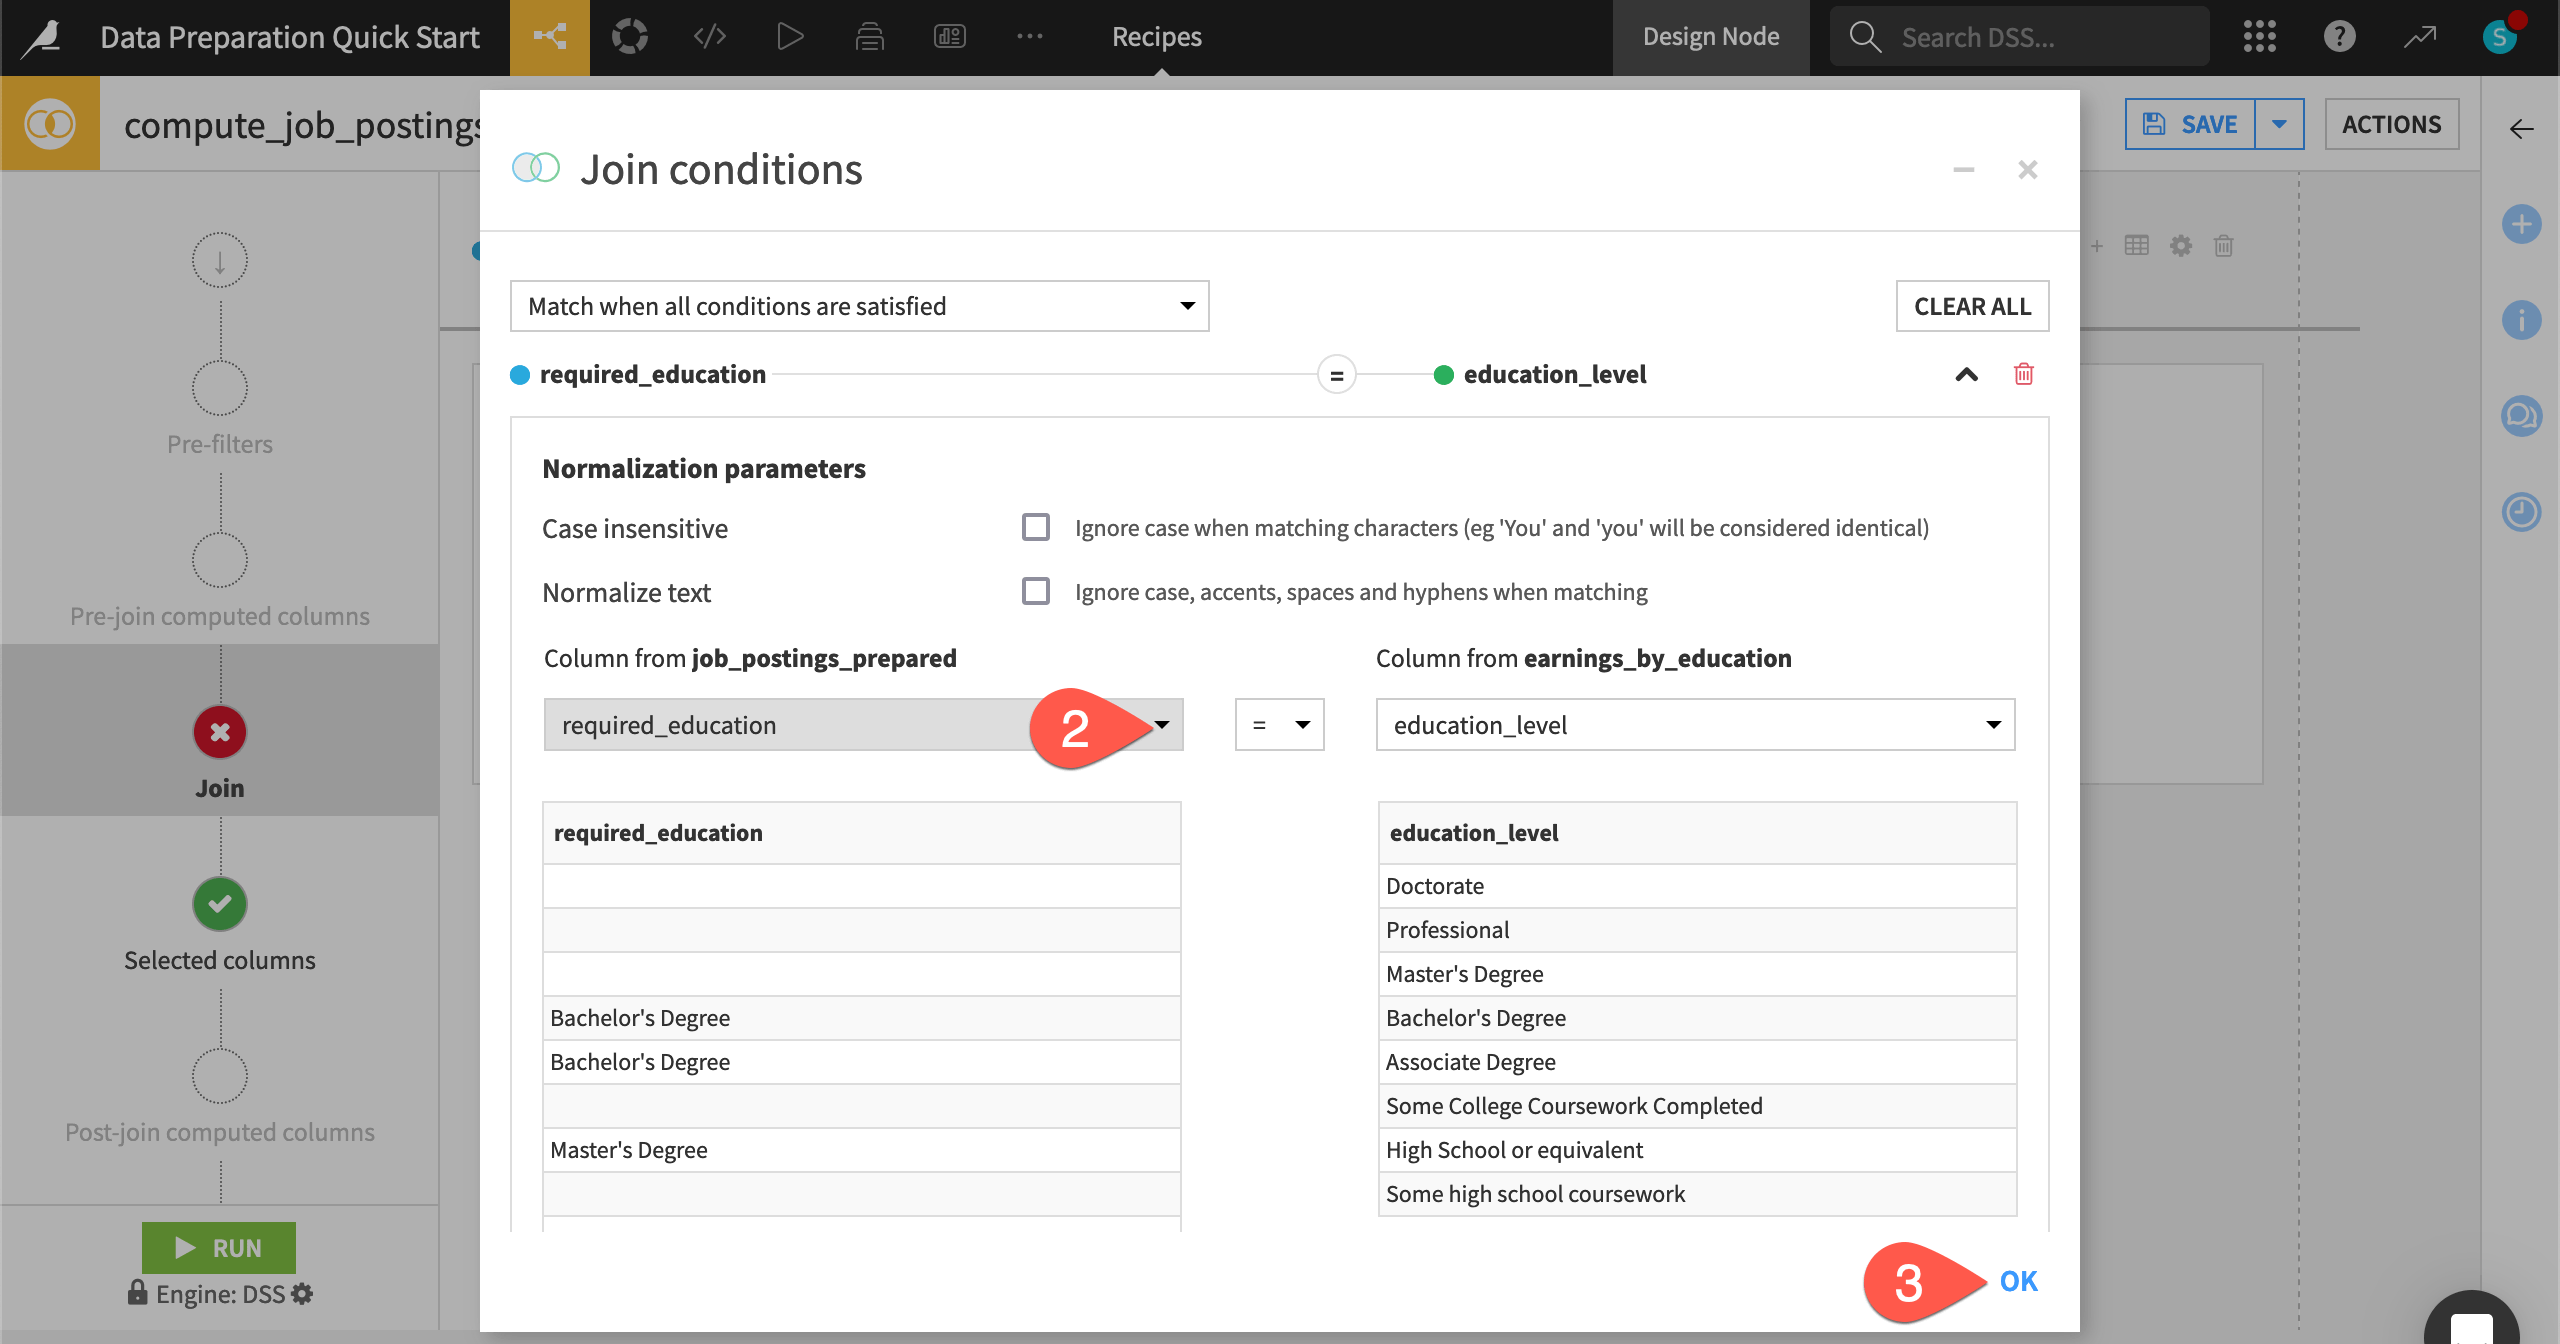Open the equals operator dropdown
The image size is (2560, 1344).
pos(1279,725)
